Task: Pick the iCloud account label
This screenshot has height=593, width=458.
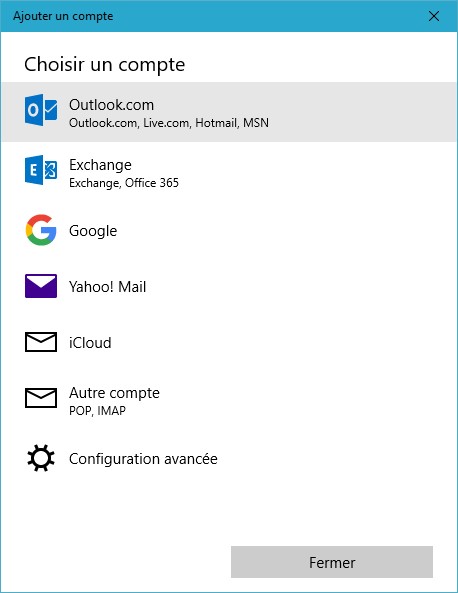Action: pyautogui.click(x=90, y=343)
